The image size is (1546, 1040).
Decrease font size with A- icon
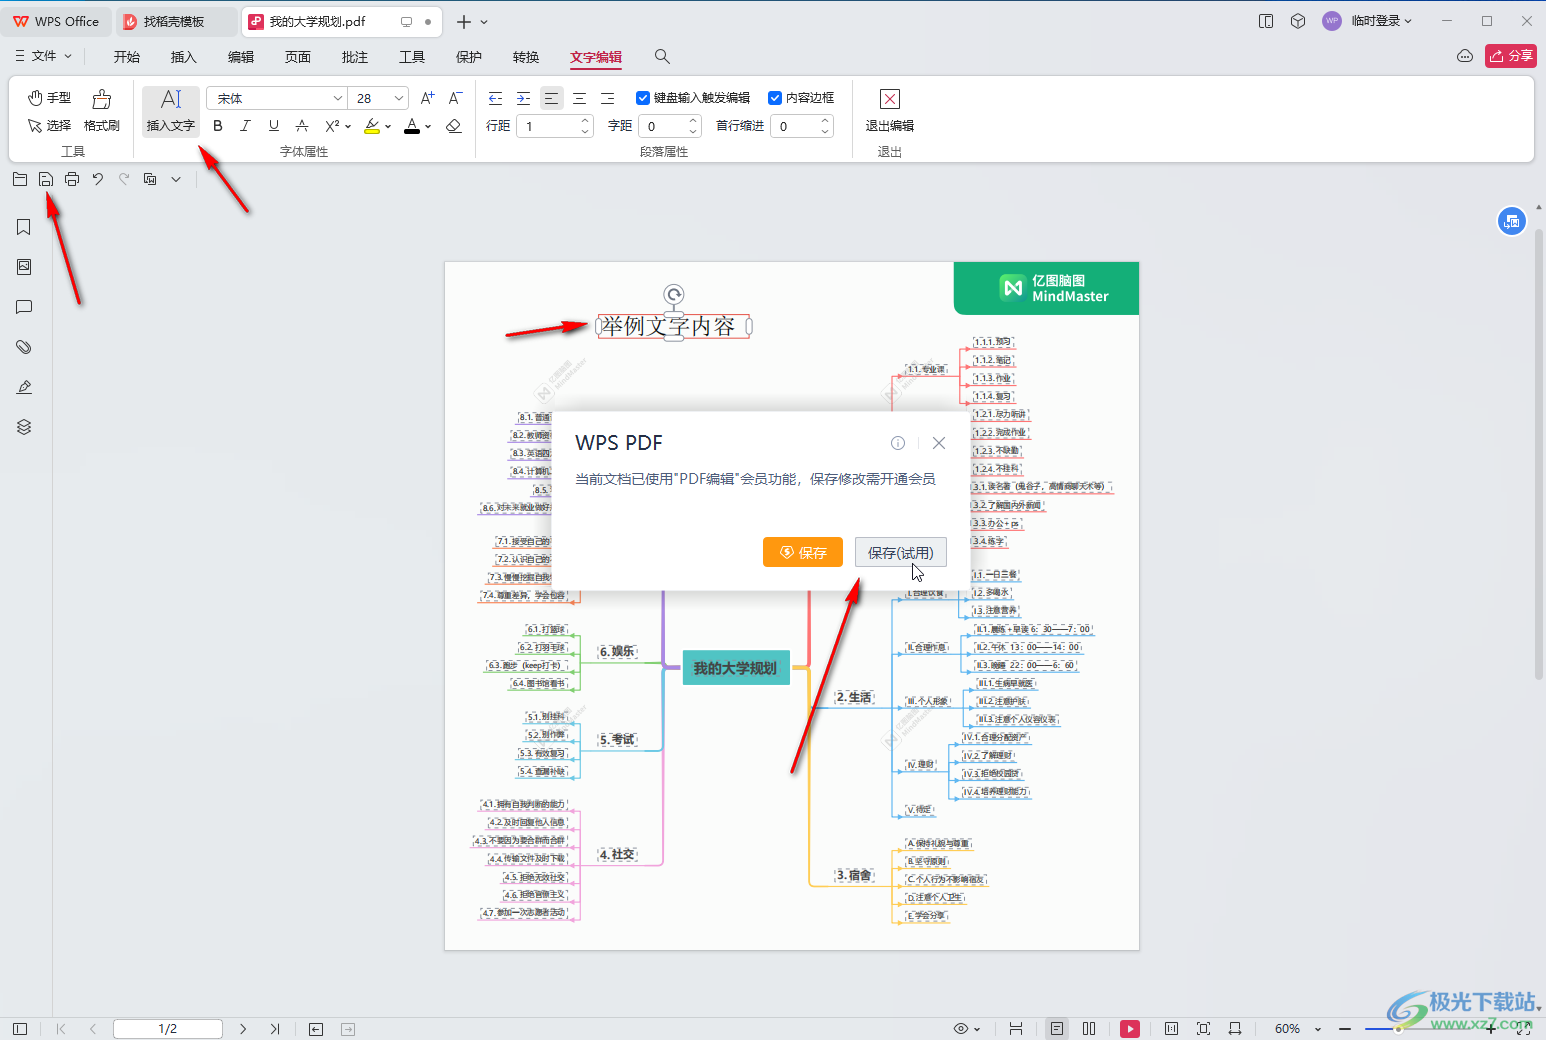[455, 98]
